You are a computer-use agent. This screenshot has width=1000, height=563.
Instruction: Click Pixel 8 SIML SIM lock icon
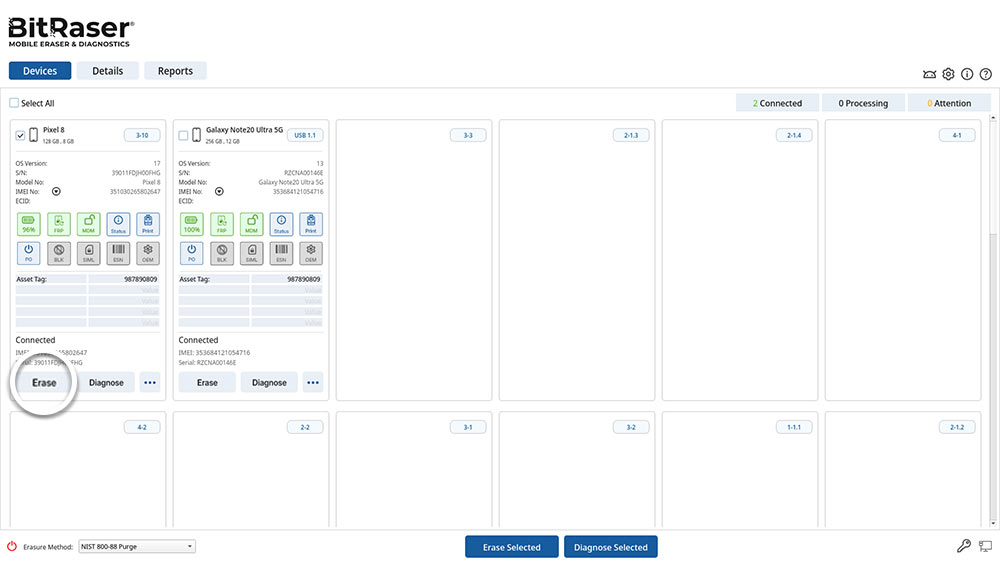pos(89,253)
